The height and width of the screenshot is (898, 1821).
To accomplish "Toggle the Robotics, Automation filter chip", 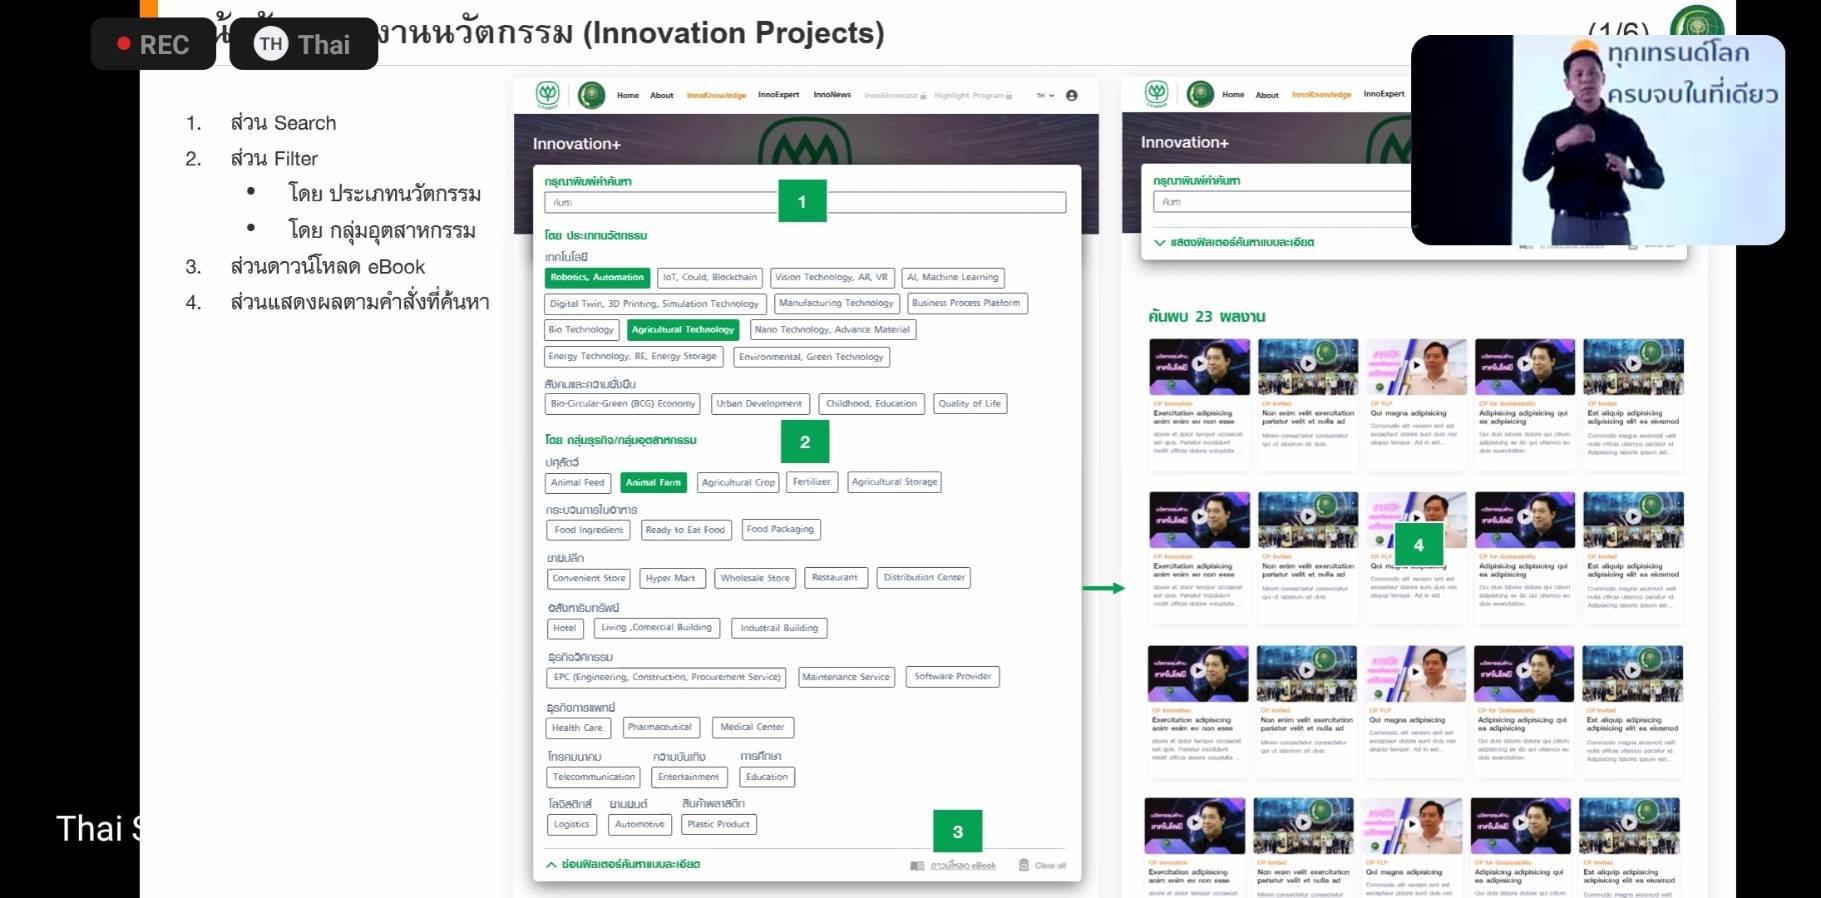I will click(x=597, y=277).
